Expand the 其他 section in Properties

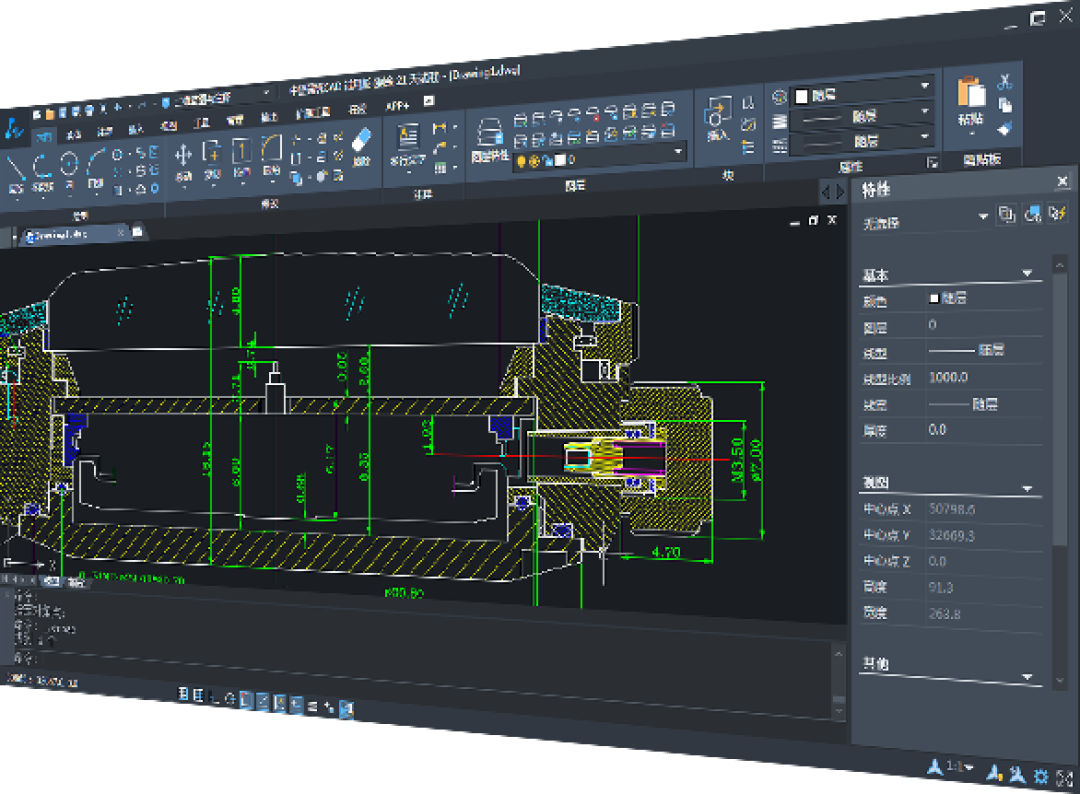[1027, 676]
